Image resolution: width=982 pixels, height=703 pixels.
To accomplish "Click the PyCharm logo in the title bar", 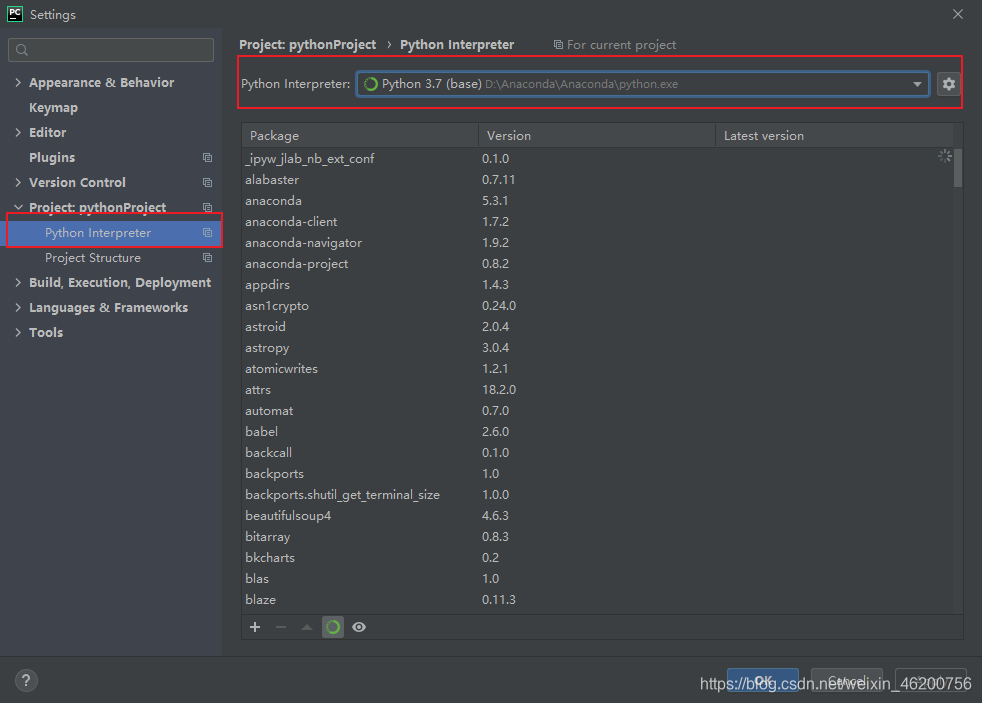I will (x=14, y=14).
